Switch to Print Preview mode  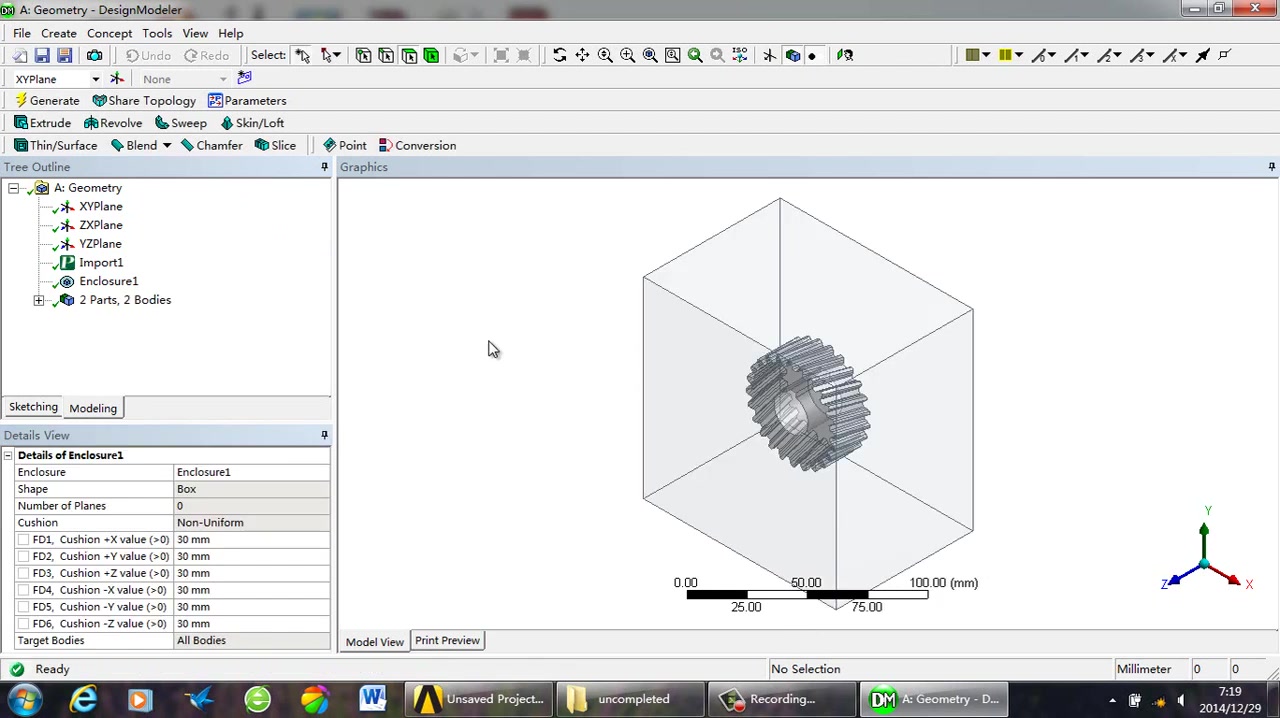[x=447, y=640]
